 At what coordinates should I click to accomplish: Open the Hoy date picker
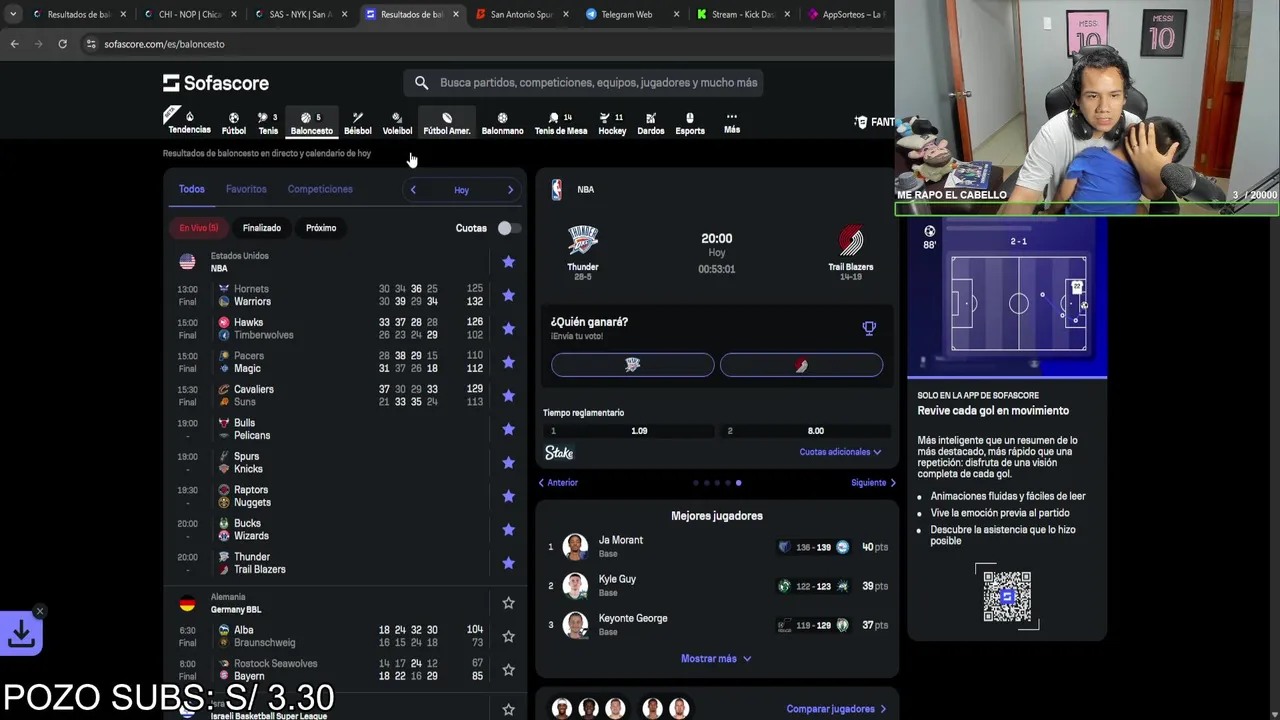(x=461, y=190)
